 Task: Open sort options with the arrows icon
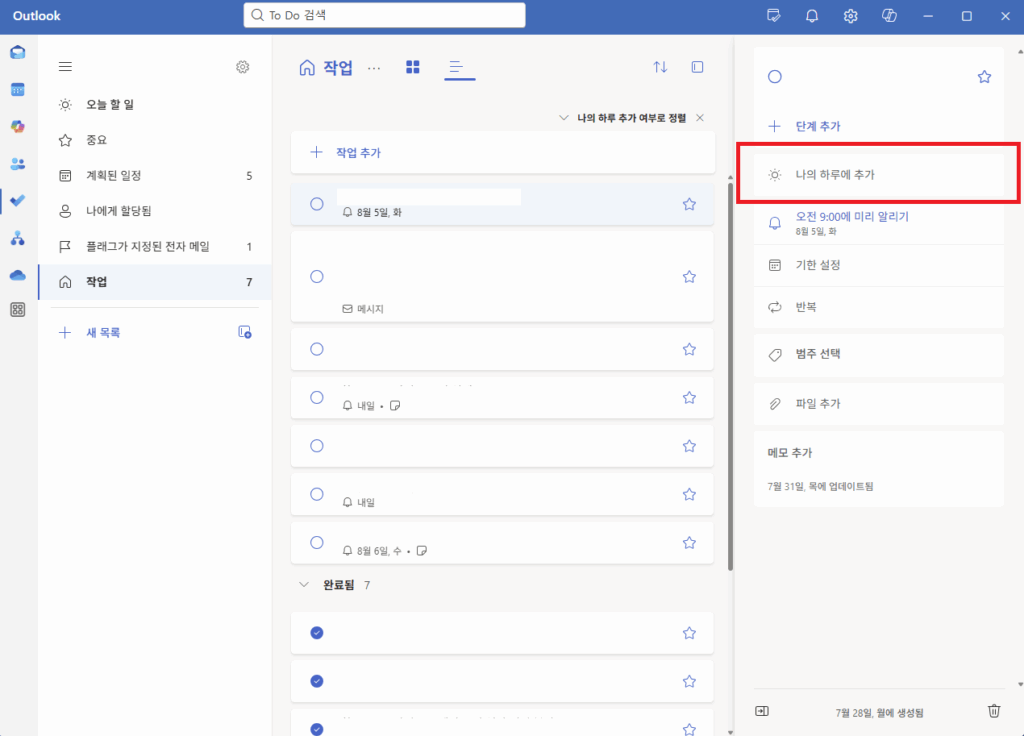pos(660,67)
